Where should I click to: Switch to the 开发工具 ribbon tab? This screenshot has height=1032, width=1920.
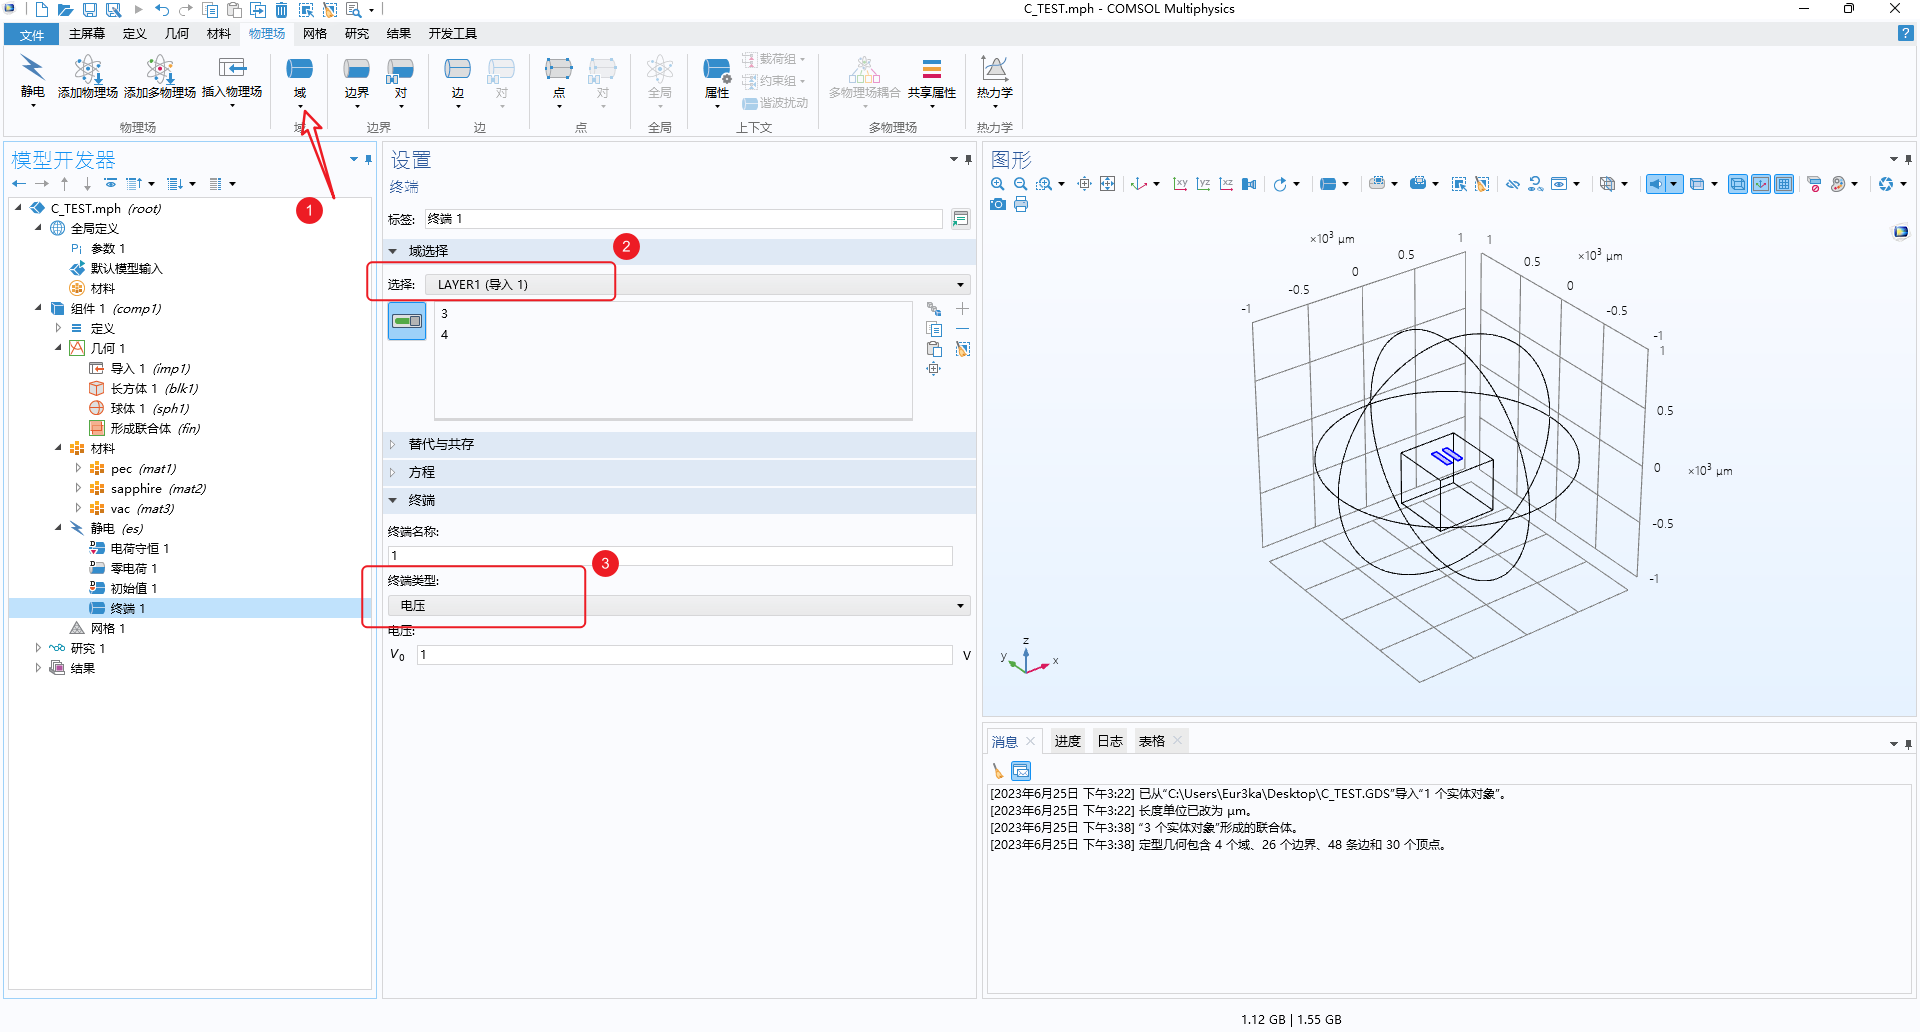[x=453, y=34]
